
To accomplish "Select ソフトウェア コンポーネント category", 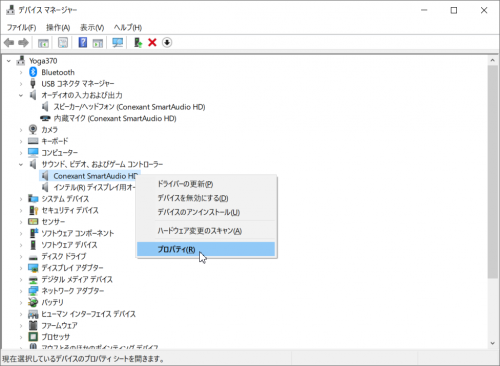I will pos(78,233).
